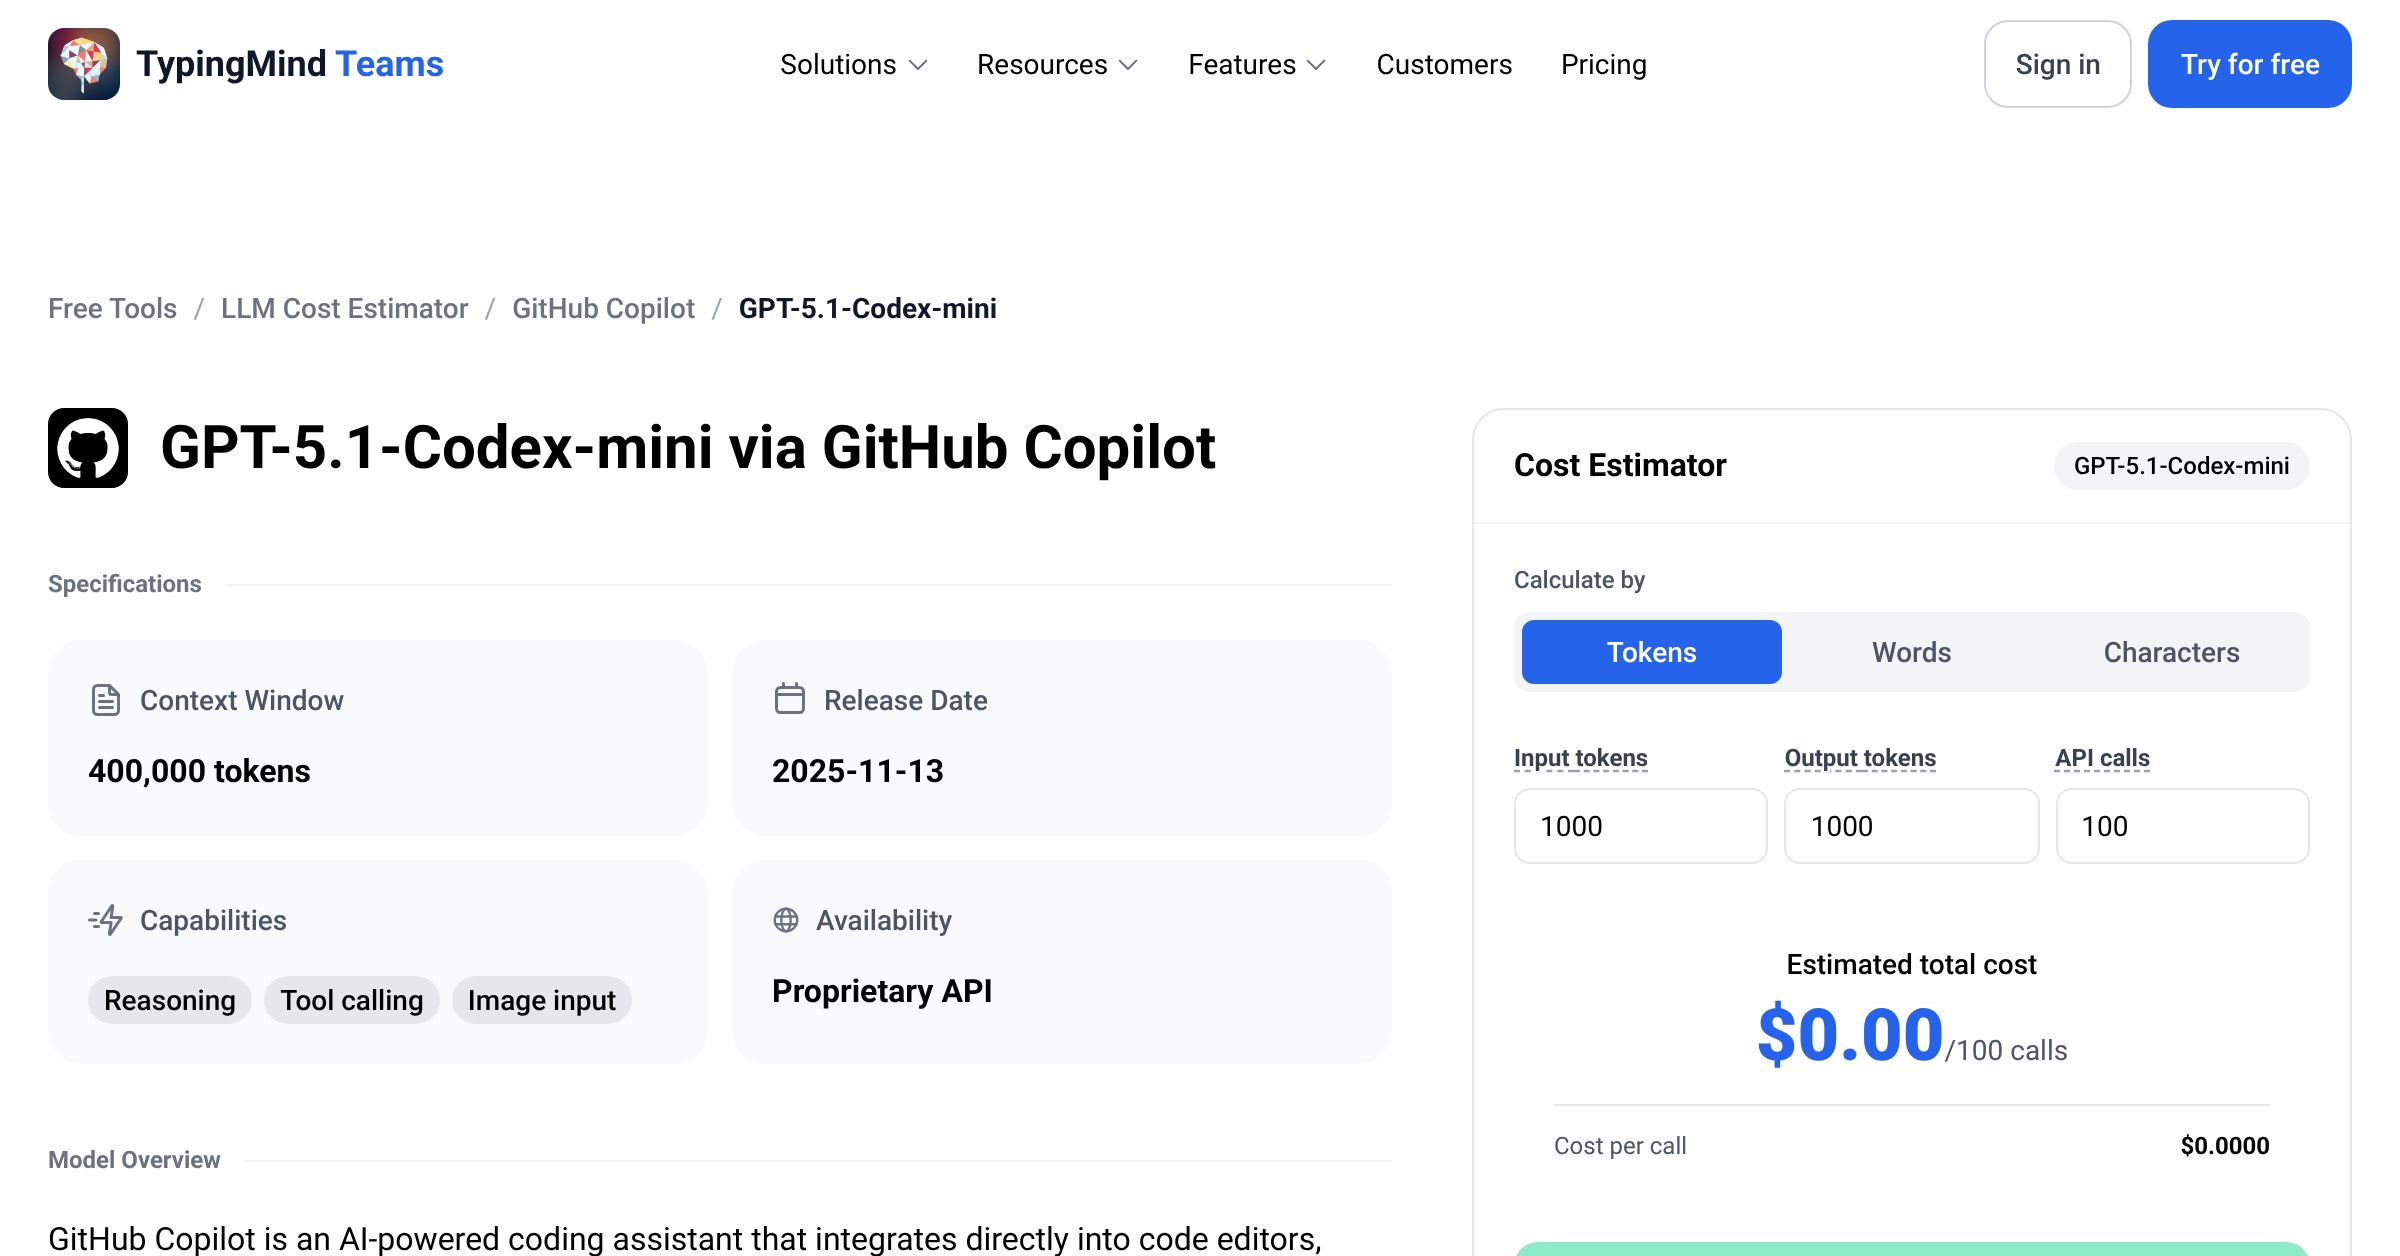Expand the Features dropdown menu

[1257, 64]
